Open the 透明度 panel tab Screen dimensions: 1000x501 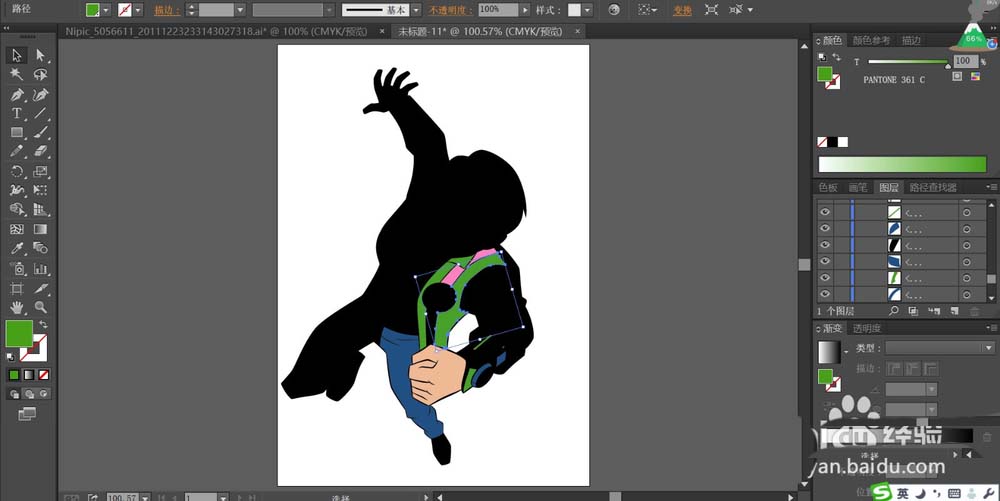[x=867, y=328]
